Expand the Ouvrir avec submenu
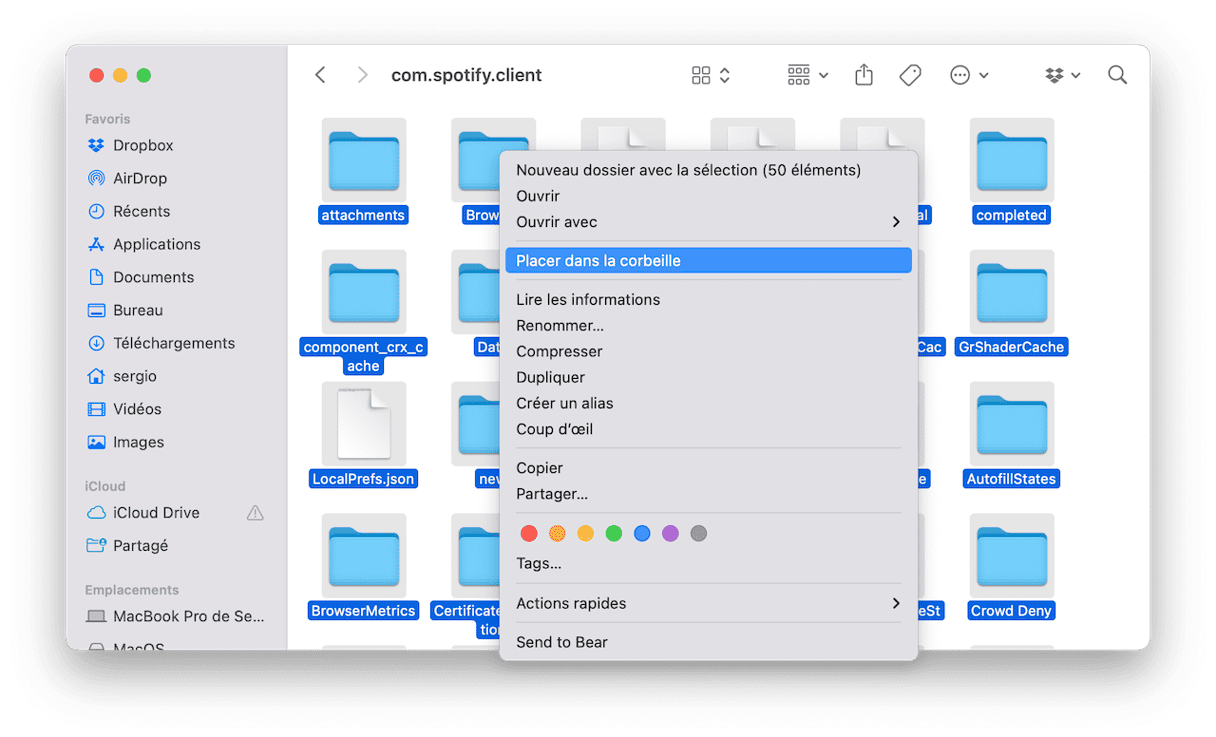 tap(708, 222)
